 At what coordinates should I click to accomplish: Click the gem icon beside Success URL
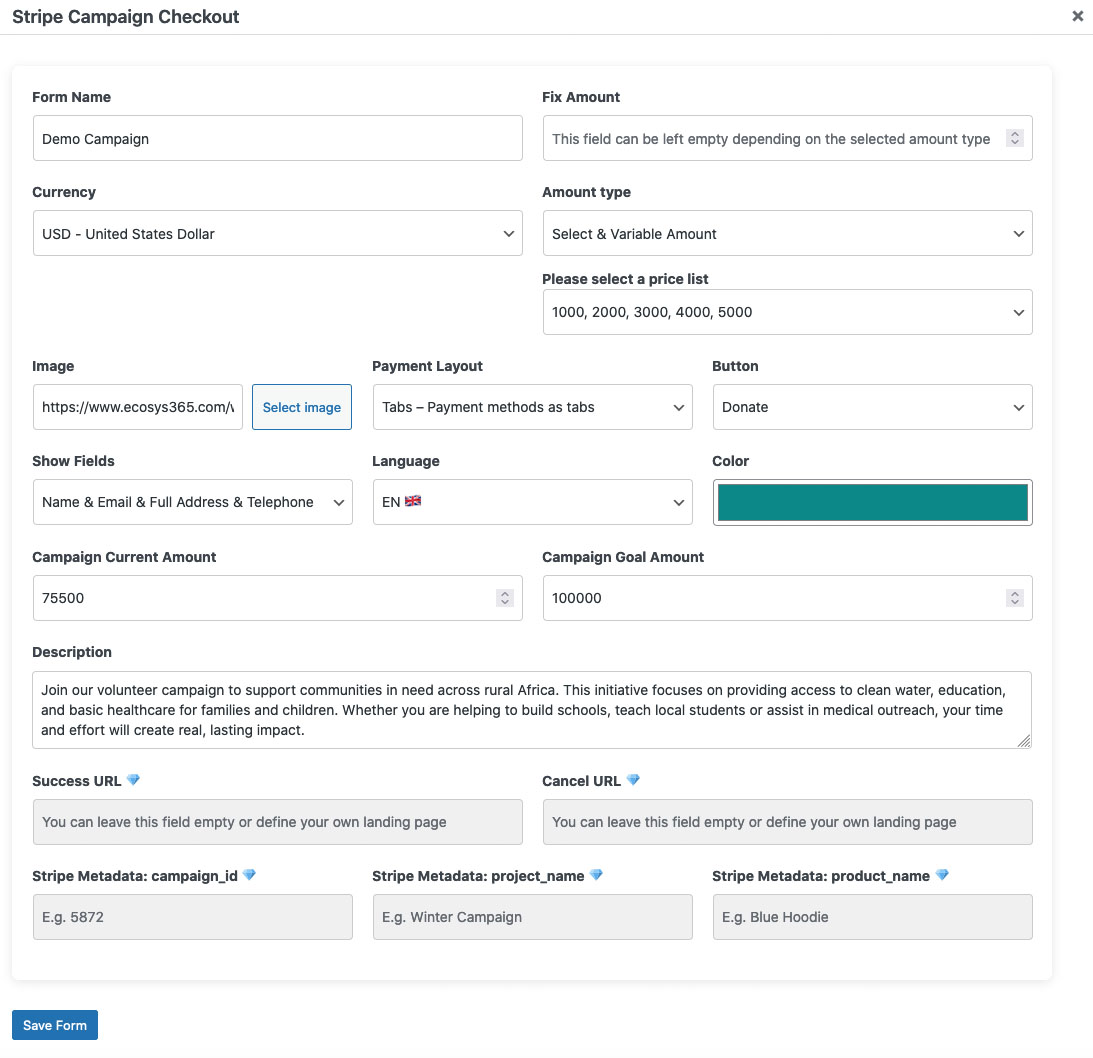click(133, 780)
